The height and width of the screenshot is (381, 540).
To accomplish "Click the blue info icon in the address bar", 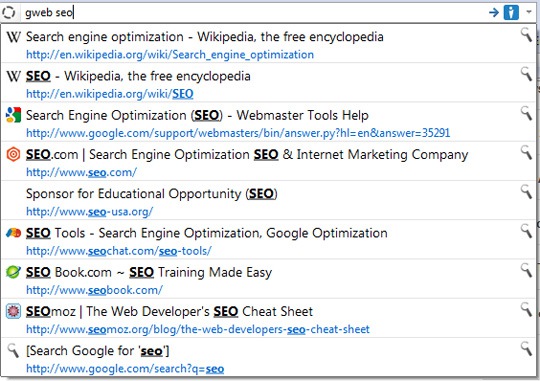I will [511, 13].
